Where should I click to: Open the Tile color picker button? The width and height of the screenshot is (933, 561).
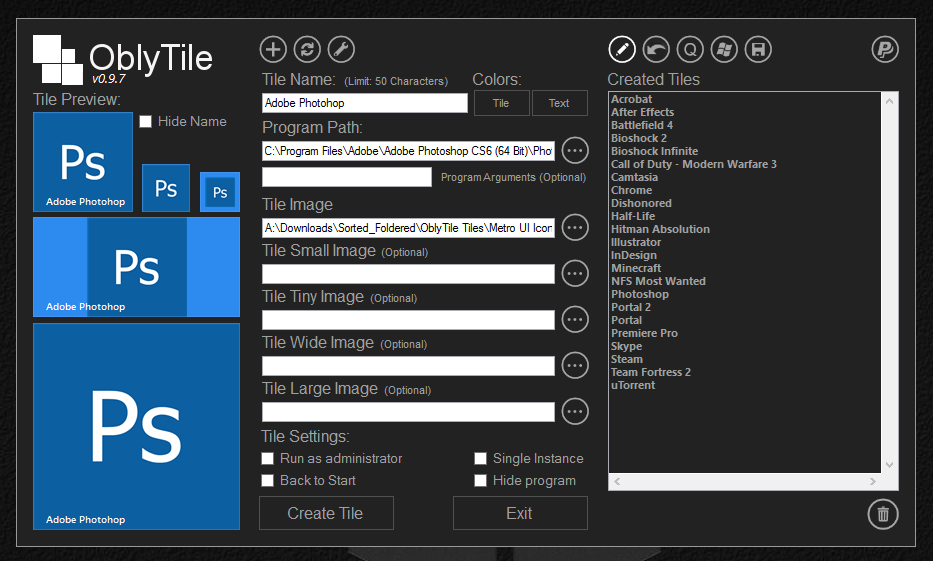(x=502, y=103)
